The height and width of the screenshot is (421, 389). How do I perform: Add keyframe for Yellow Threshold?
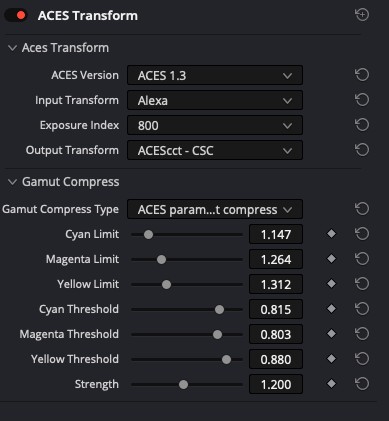coord(331,359)
